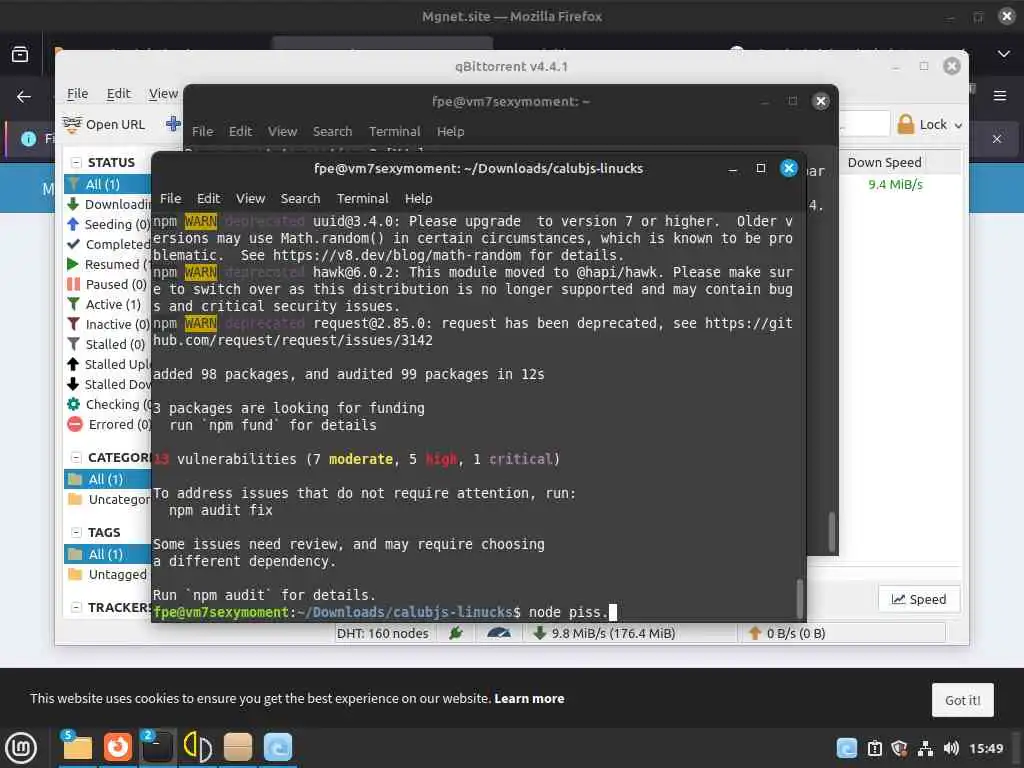This screenshot has height=768, width=1024.
Task: Select the Resumed status filter
Action: (108, 264)
